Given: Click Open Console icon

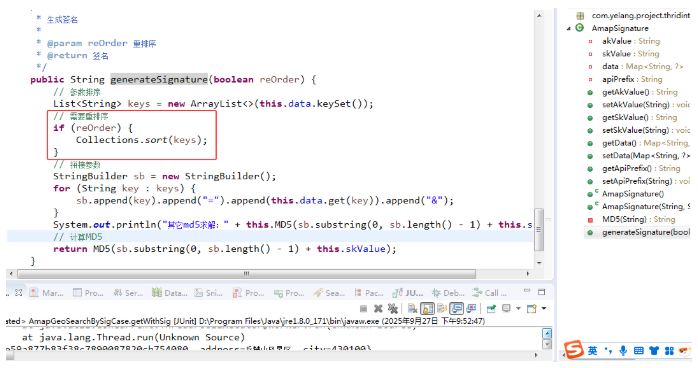Looking at the screenshot, I should (x=532, y=308).
